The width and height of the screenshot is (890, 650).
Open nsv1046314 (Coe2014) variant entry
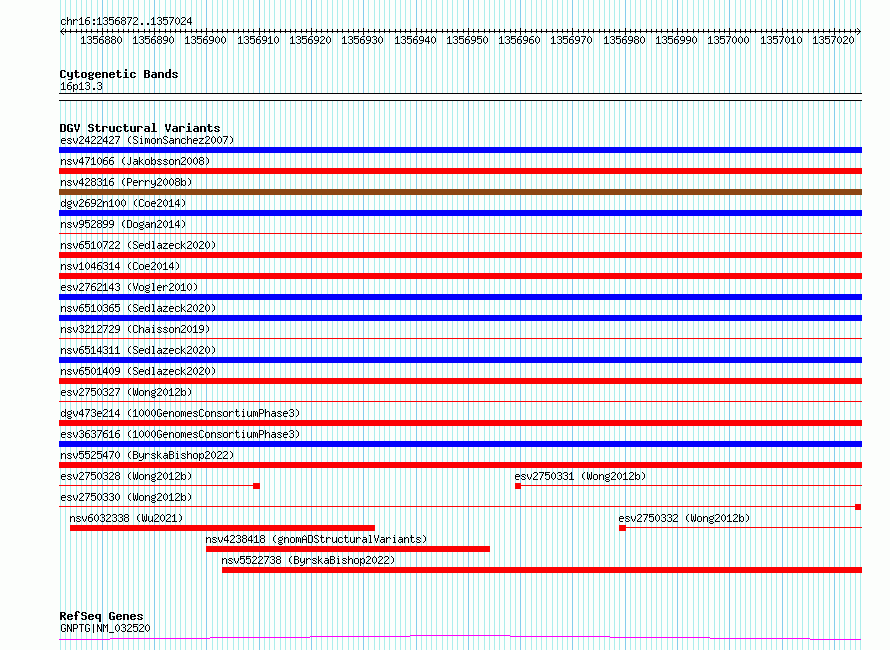(x=120, y=266)
